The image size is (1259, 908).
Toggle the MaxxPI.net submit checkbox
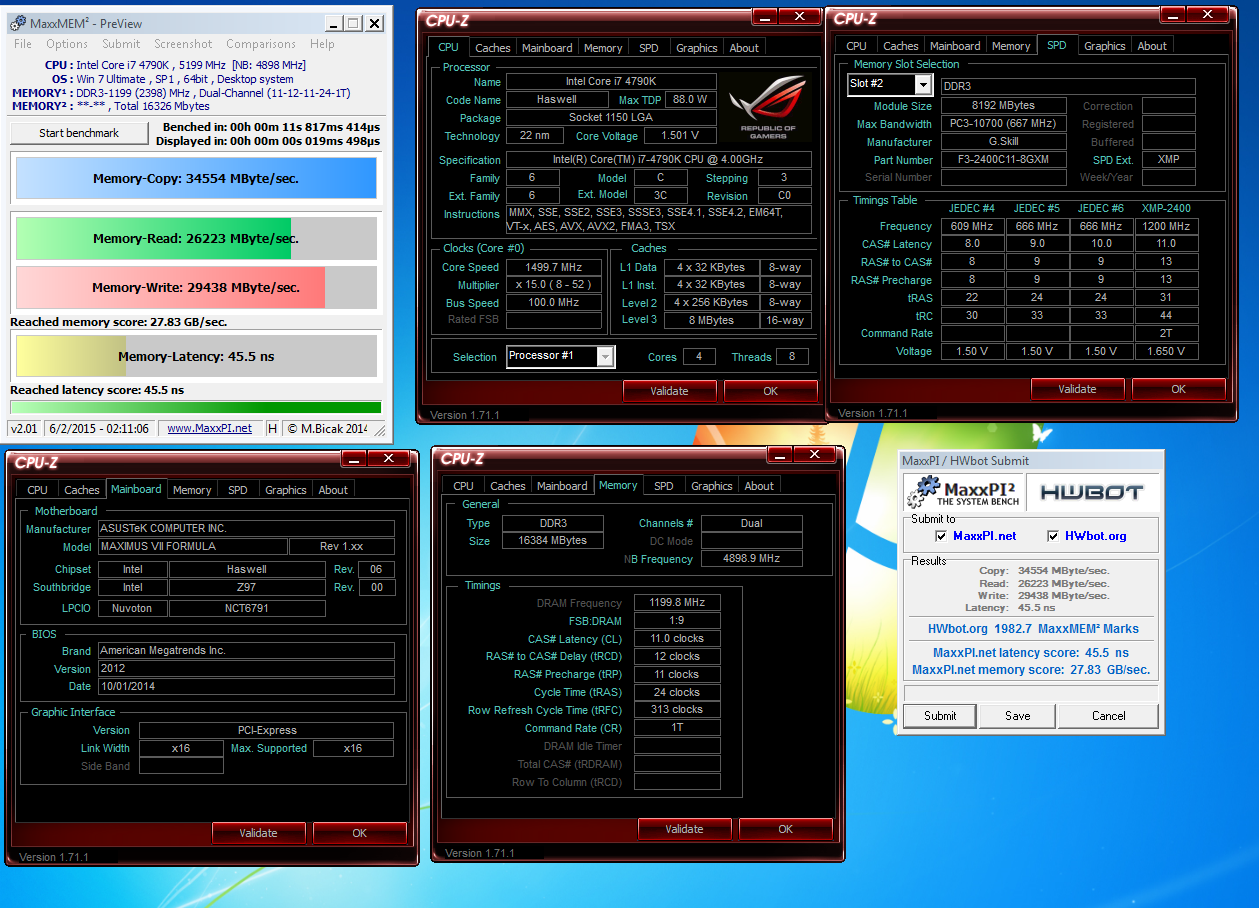(941, 536)
